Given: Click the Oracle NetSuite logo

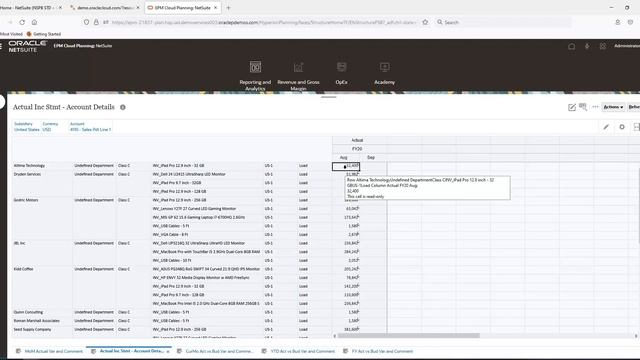Looking at the screenshot, I should point(27,46).
